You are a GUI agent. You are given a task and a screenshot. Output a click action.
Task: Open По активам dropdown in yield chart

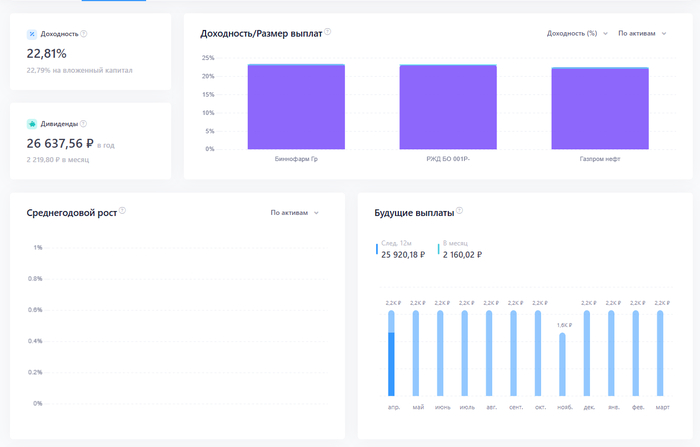point(642,33)
